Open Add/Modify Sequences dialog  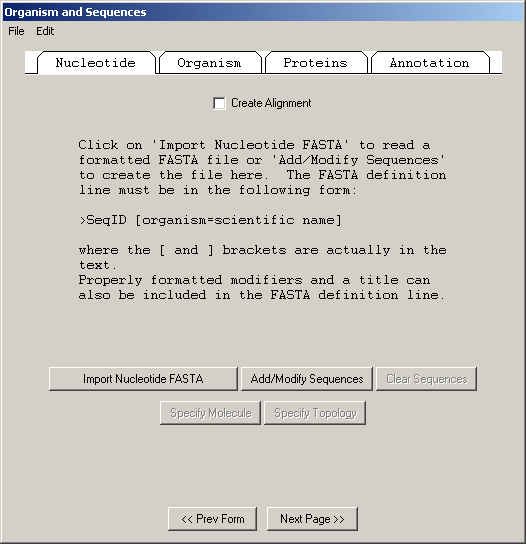tap(307, 379)
